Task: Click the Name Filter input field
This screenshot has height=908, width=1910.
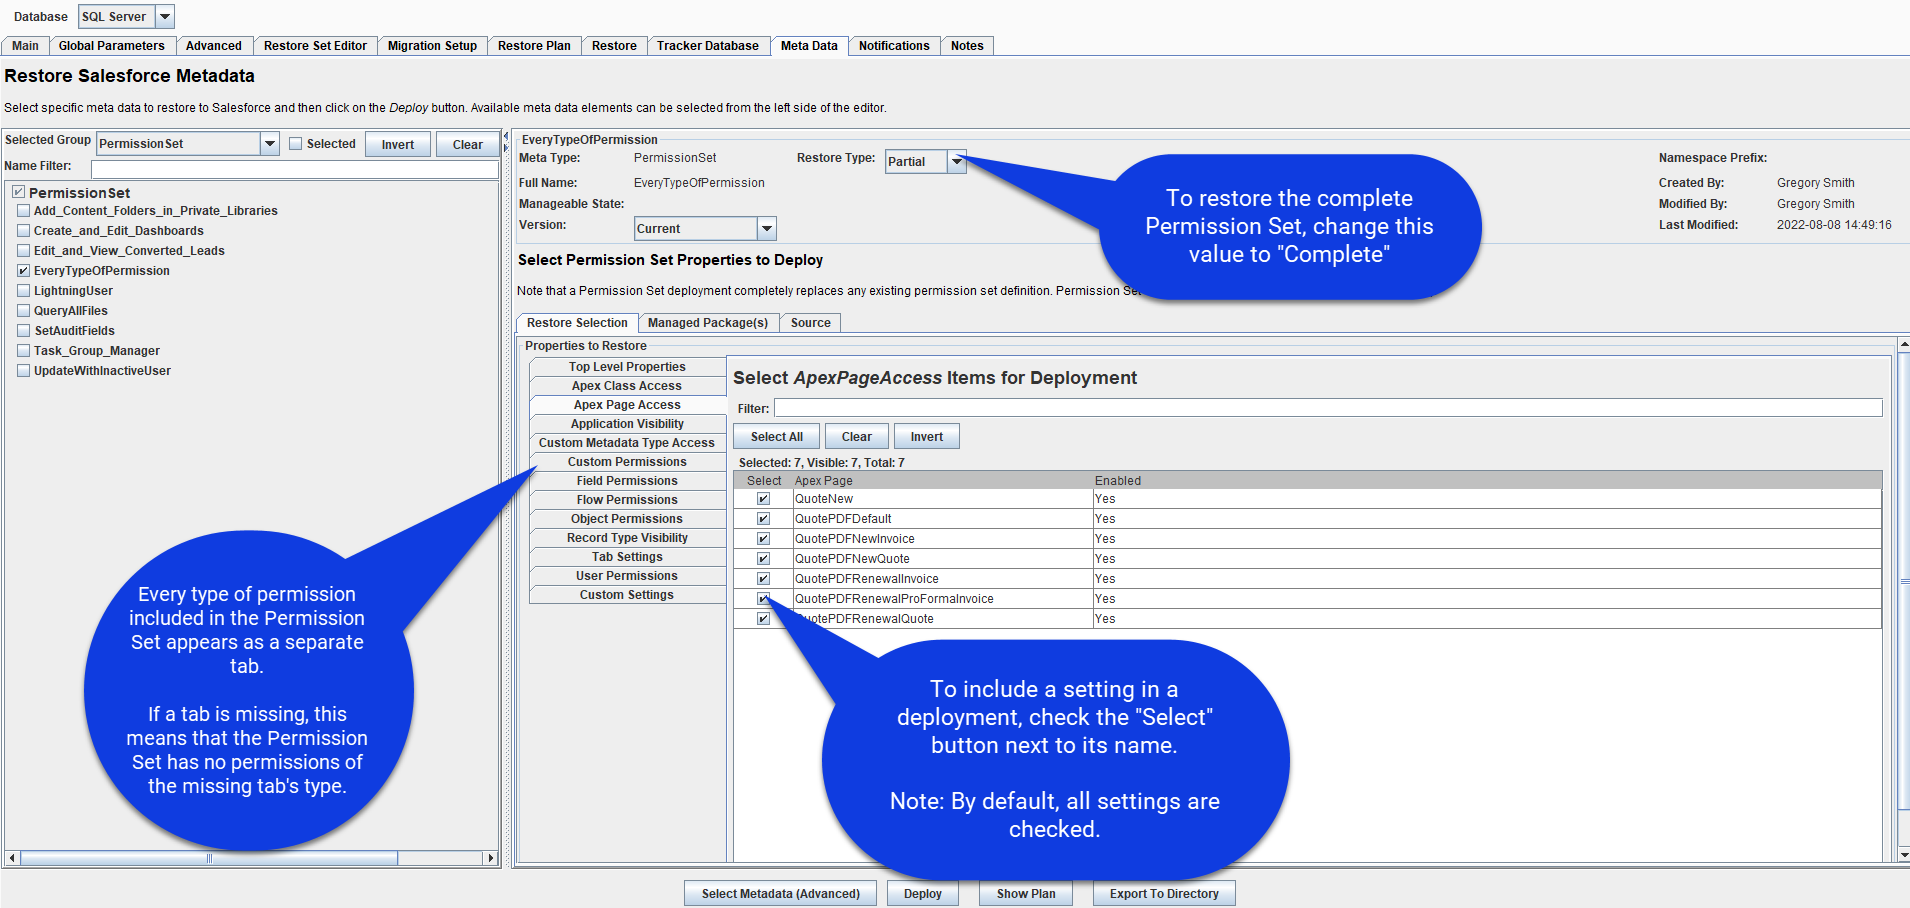Action: tap(294, 168)
